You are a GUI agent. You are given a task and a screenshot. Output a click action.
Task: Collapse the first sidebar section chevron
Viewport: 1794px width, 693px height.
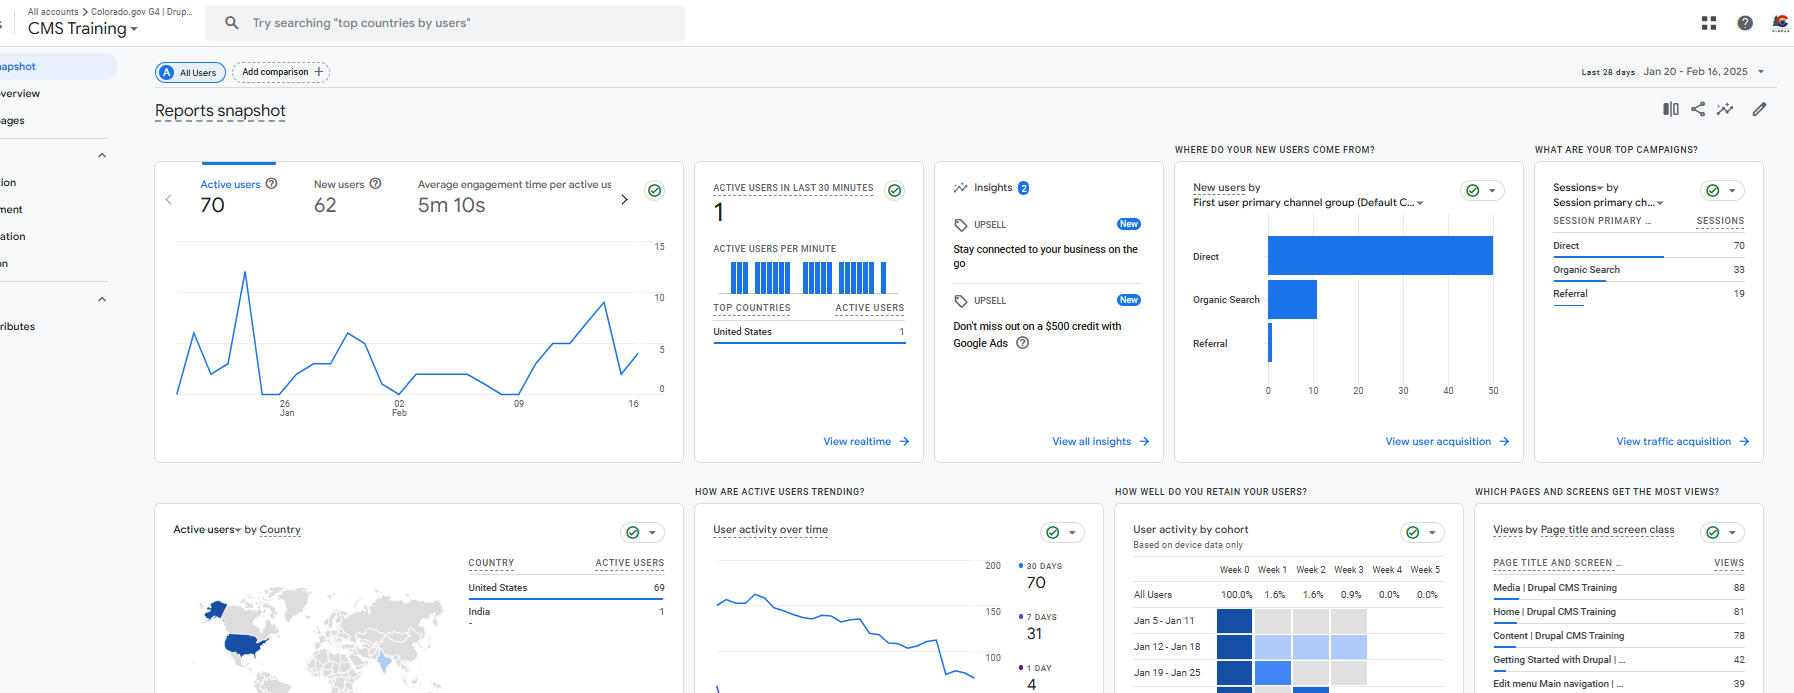click(102, 156)
